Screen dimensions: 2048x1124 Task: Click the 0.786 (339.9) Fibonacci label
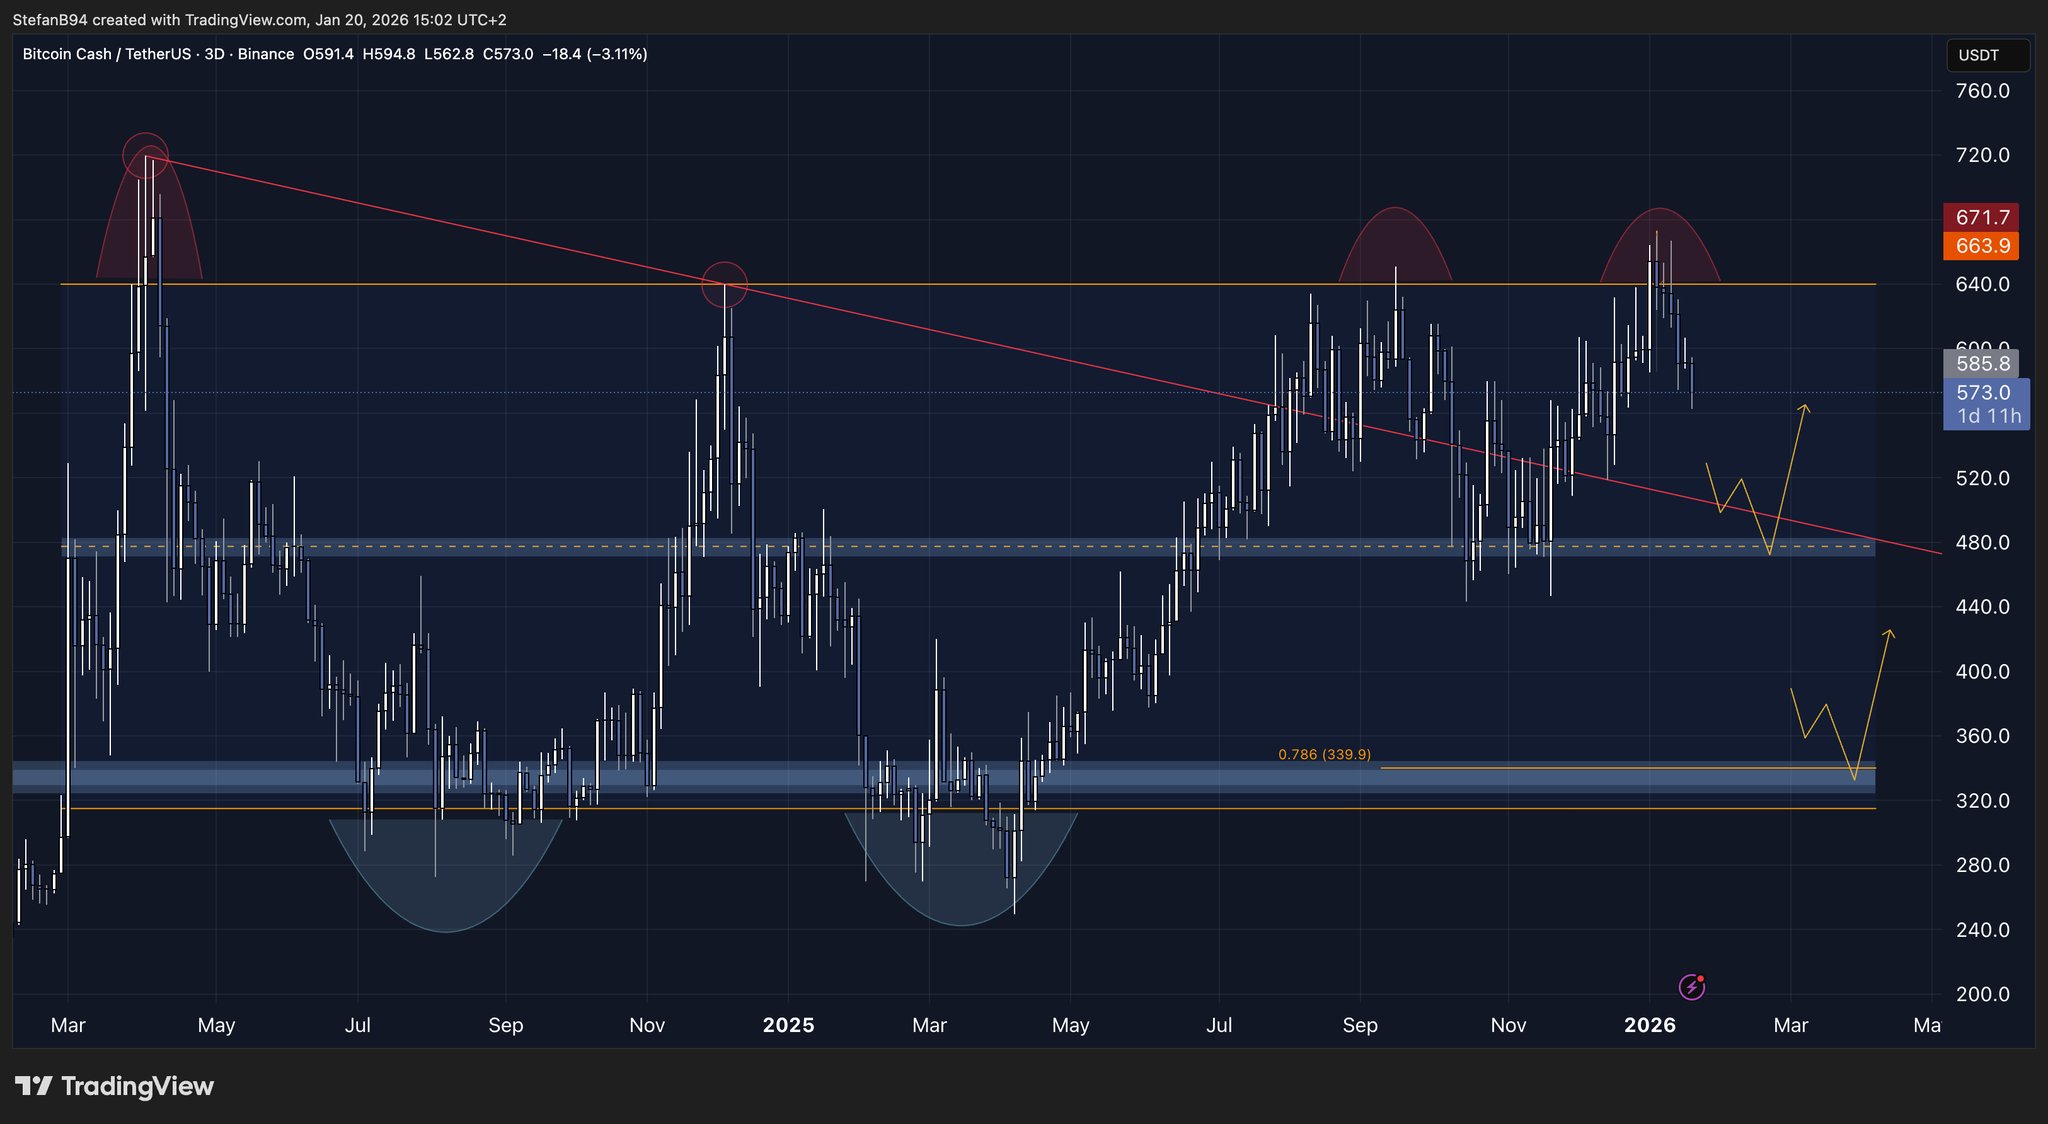point(1324,754)
